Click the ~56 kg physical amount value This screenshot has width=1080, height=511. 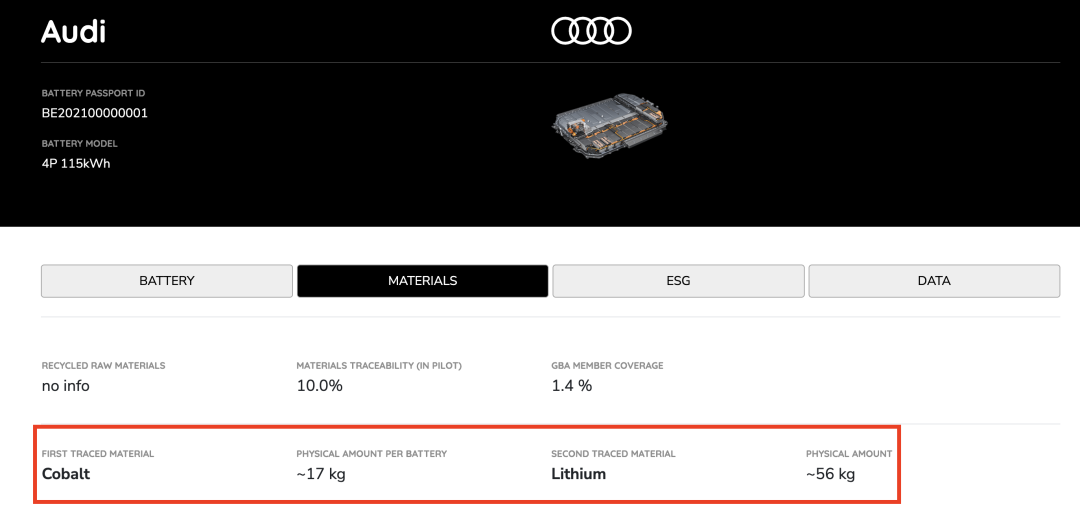(831, 474)
